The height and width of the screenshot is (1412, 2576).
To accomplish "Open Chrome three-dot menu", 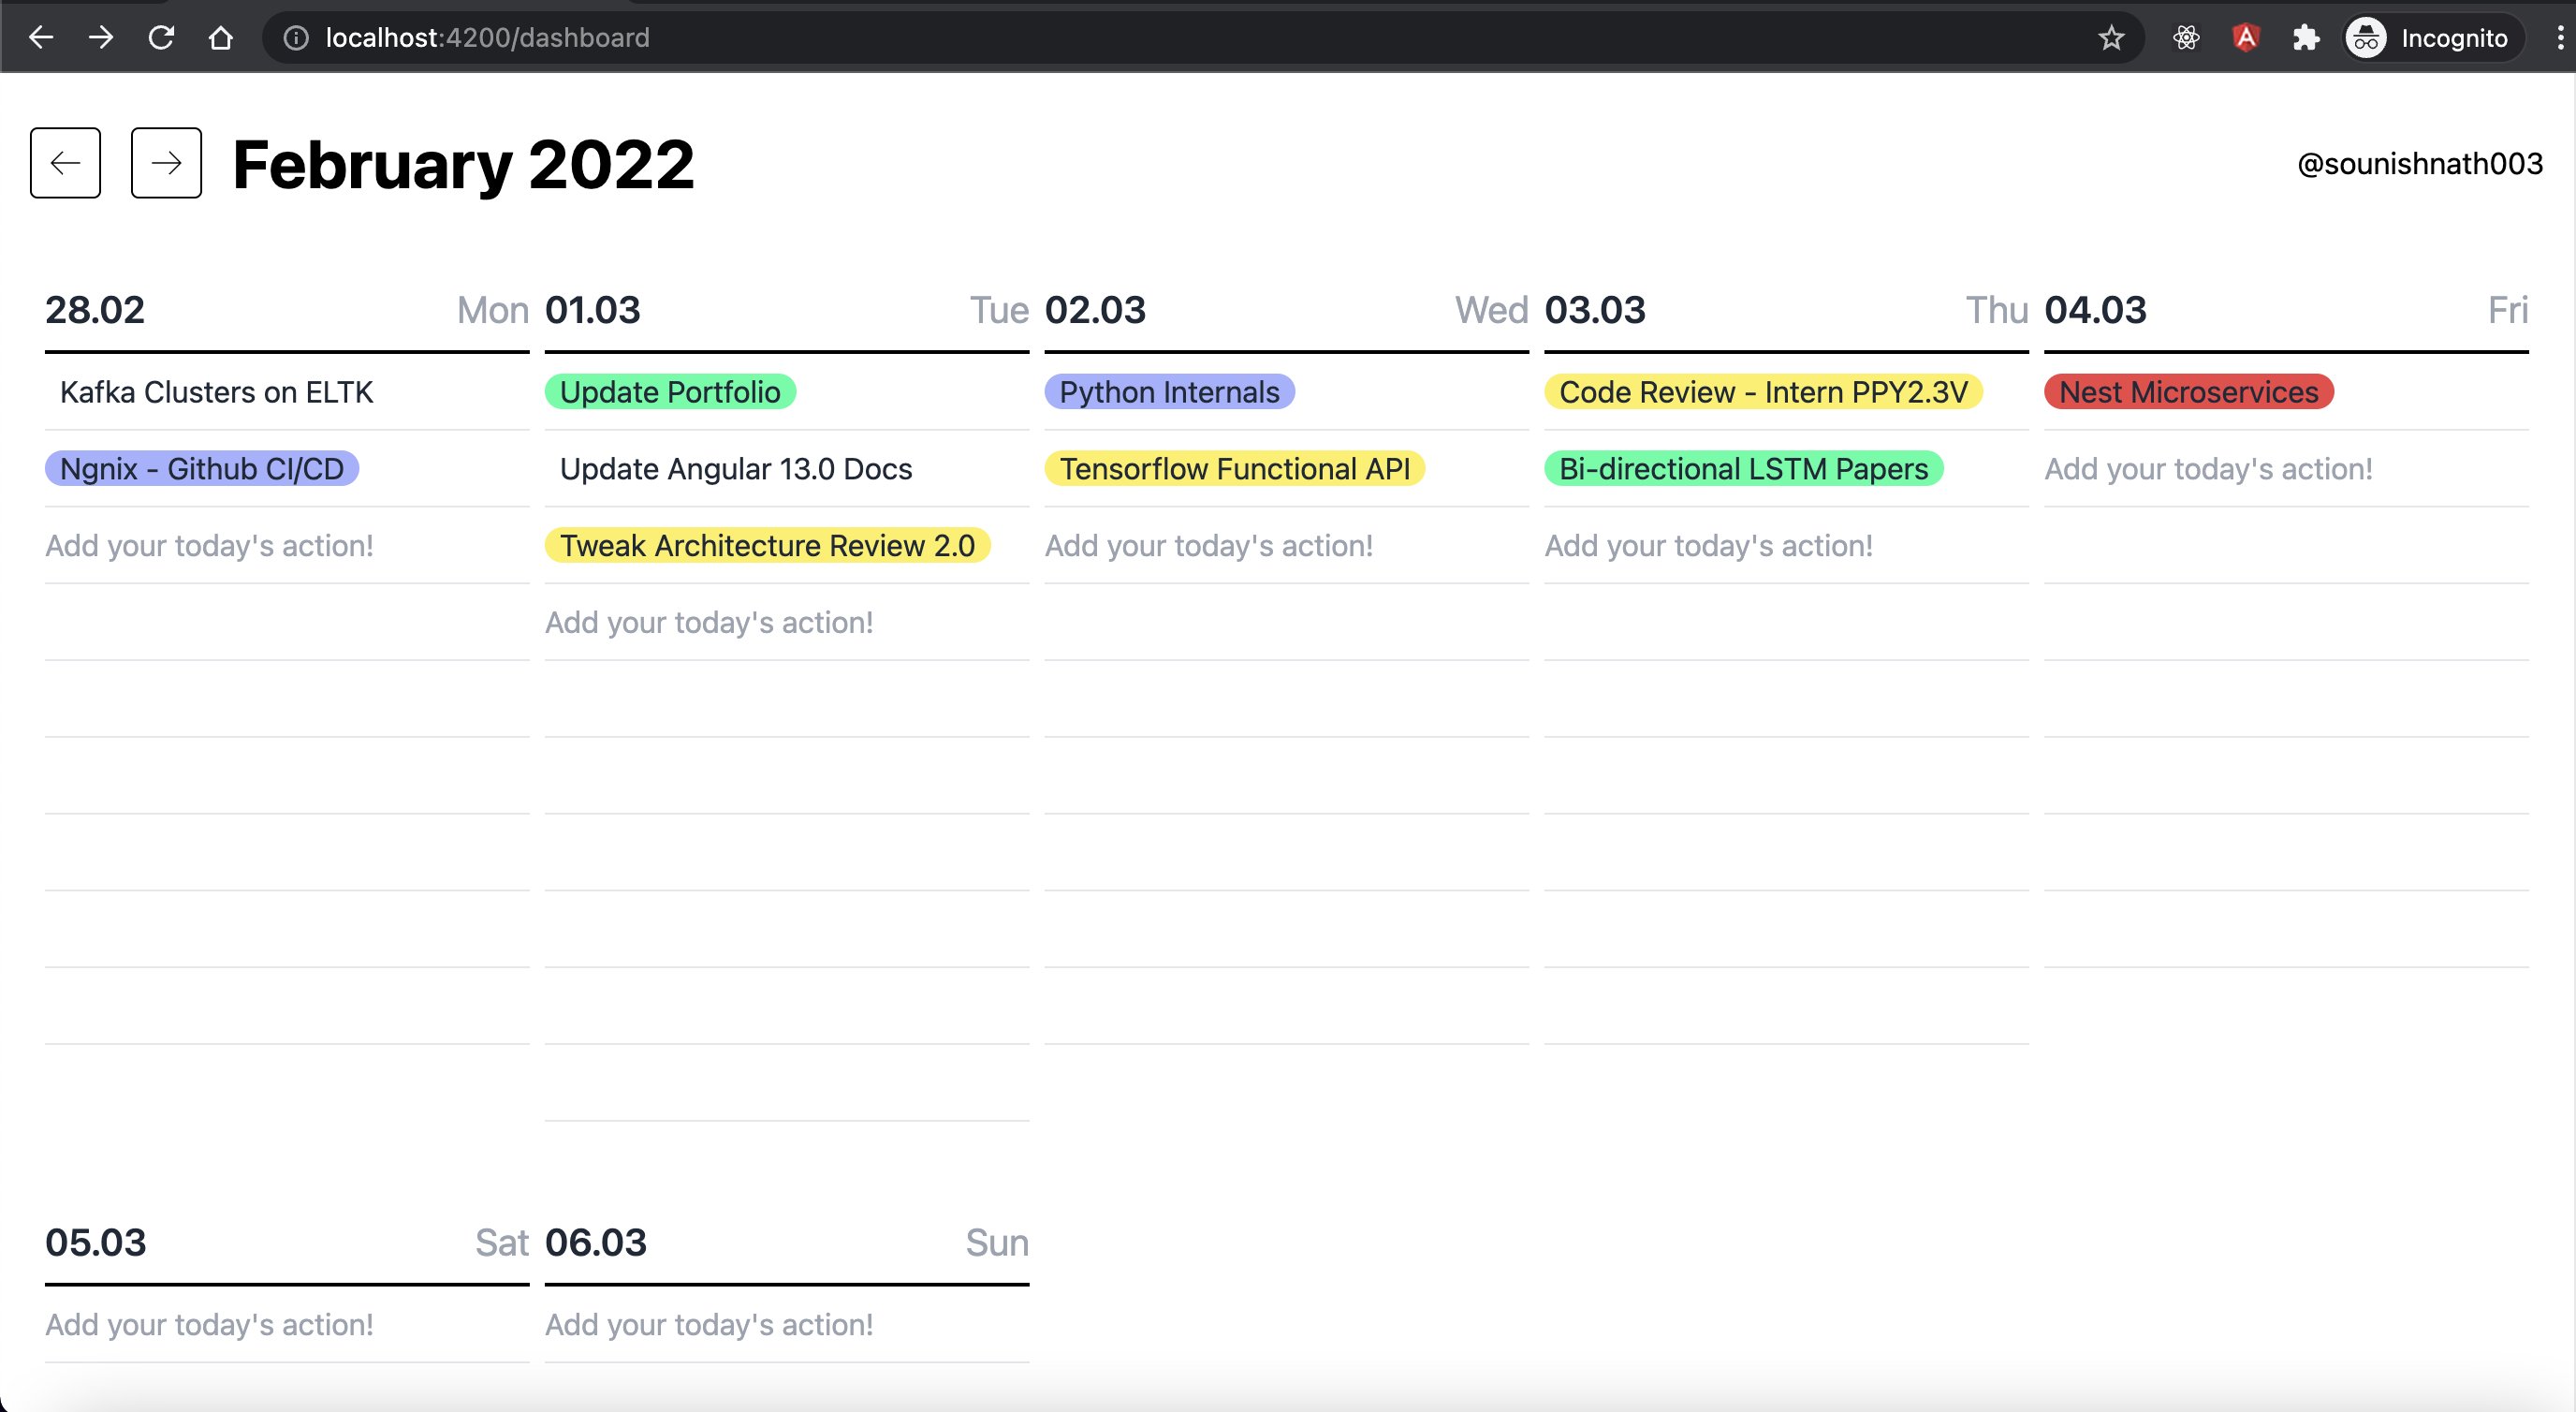I will click(2559, 38).
